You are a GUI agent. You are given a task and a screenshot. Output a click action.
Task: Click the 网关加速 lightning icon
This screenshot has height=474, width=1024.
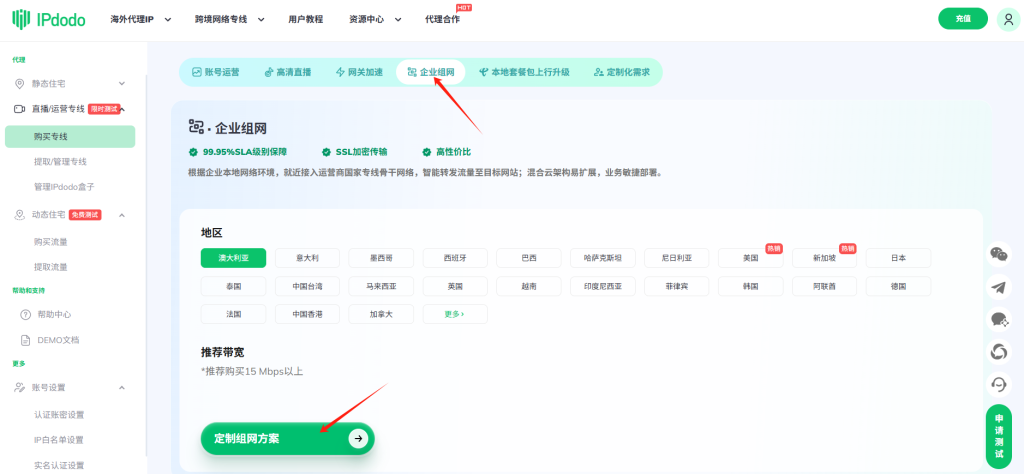(340, 72)
